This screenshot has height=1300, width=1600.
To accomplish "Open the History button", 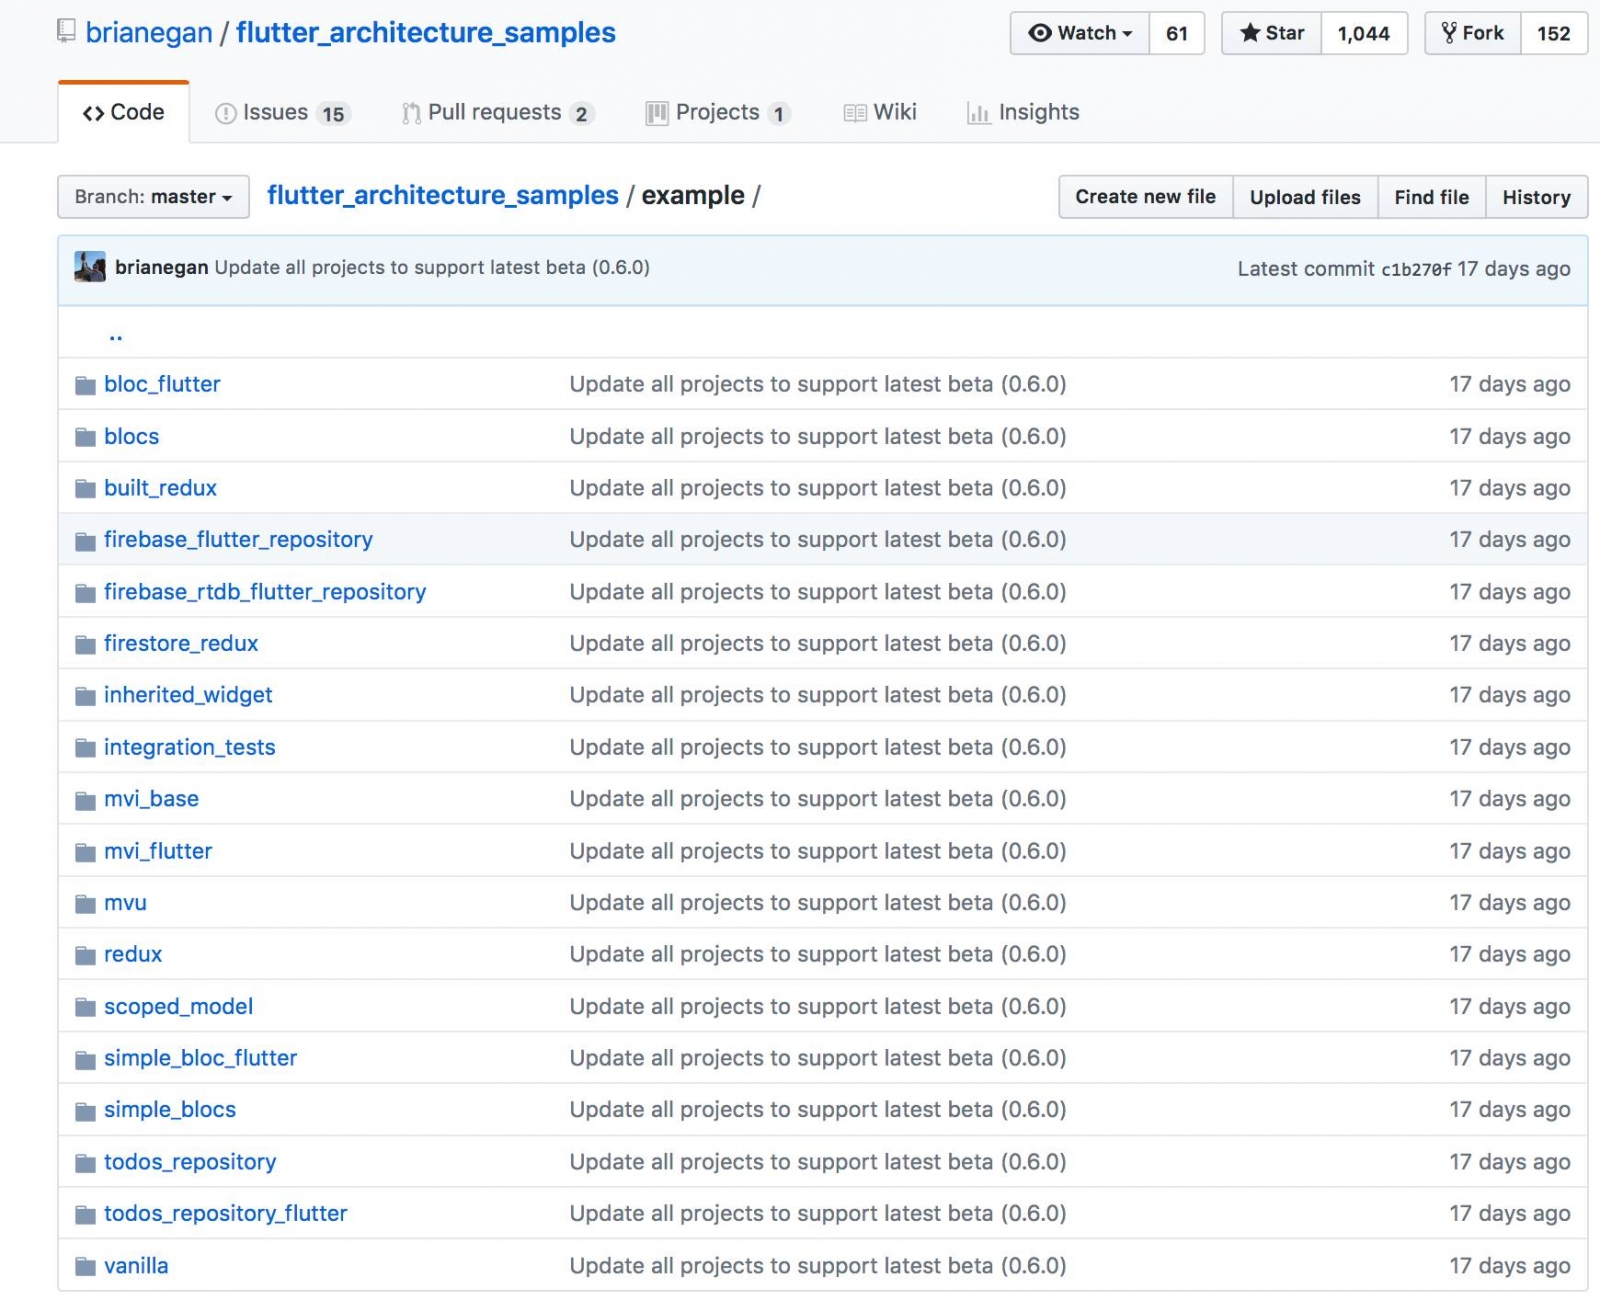I will 1537,197.
